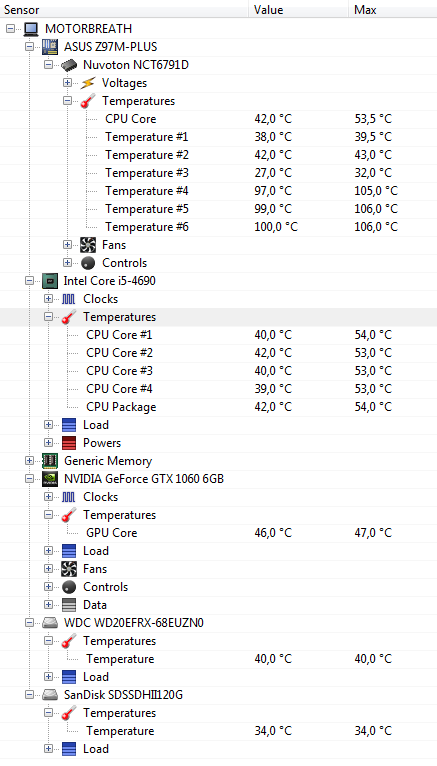This screenshot has height=766, width=437.
Task: Collapse the WDC WD20EFRX-68EUZN0 node
Action: click(x=29, y=623)
